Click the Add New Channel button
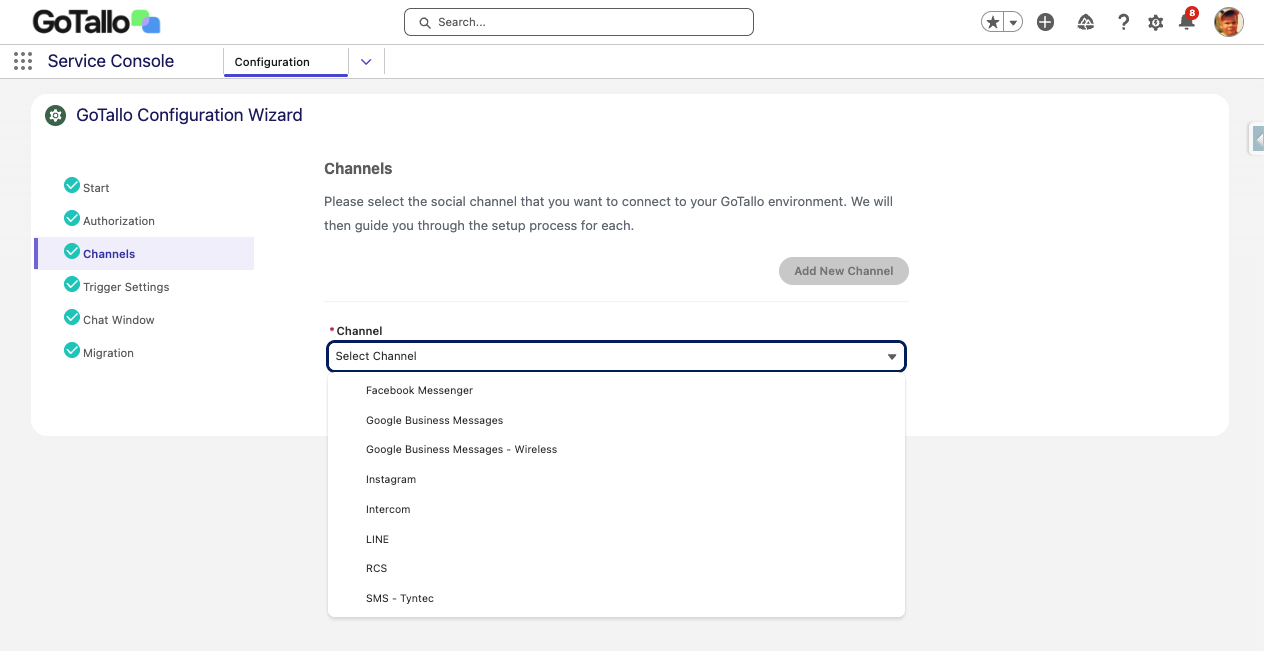The width and height of the screenshot is (1264, 651). click(843, 271)
